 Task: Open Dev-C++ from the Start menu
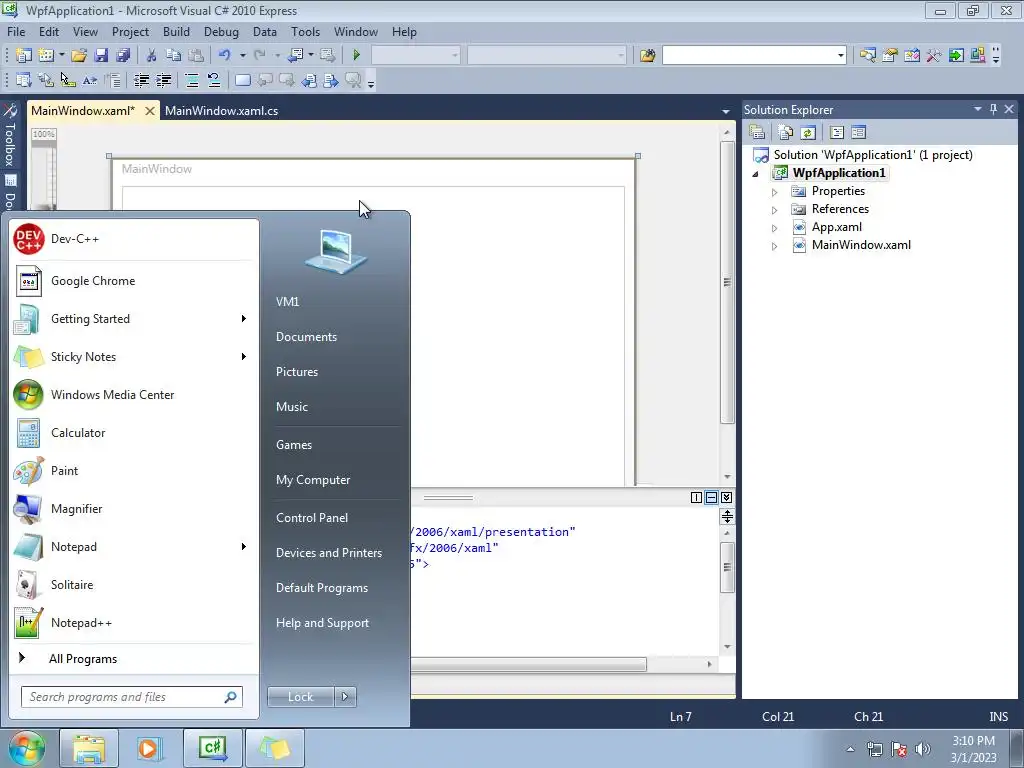[134, 239]
